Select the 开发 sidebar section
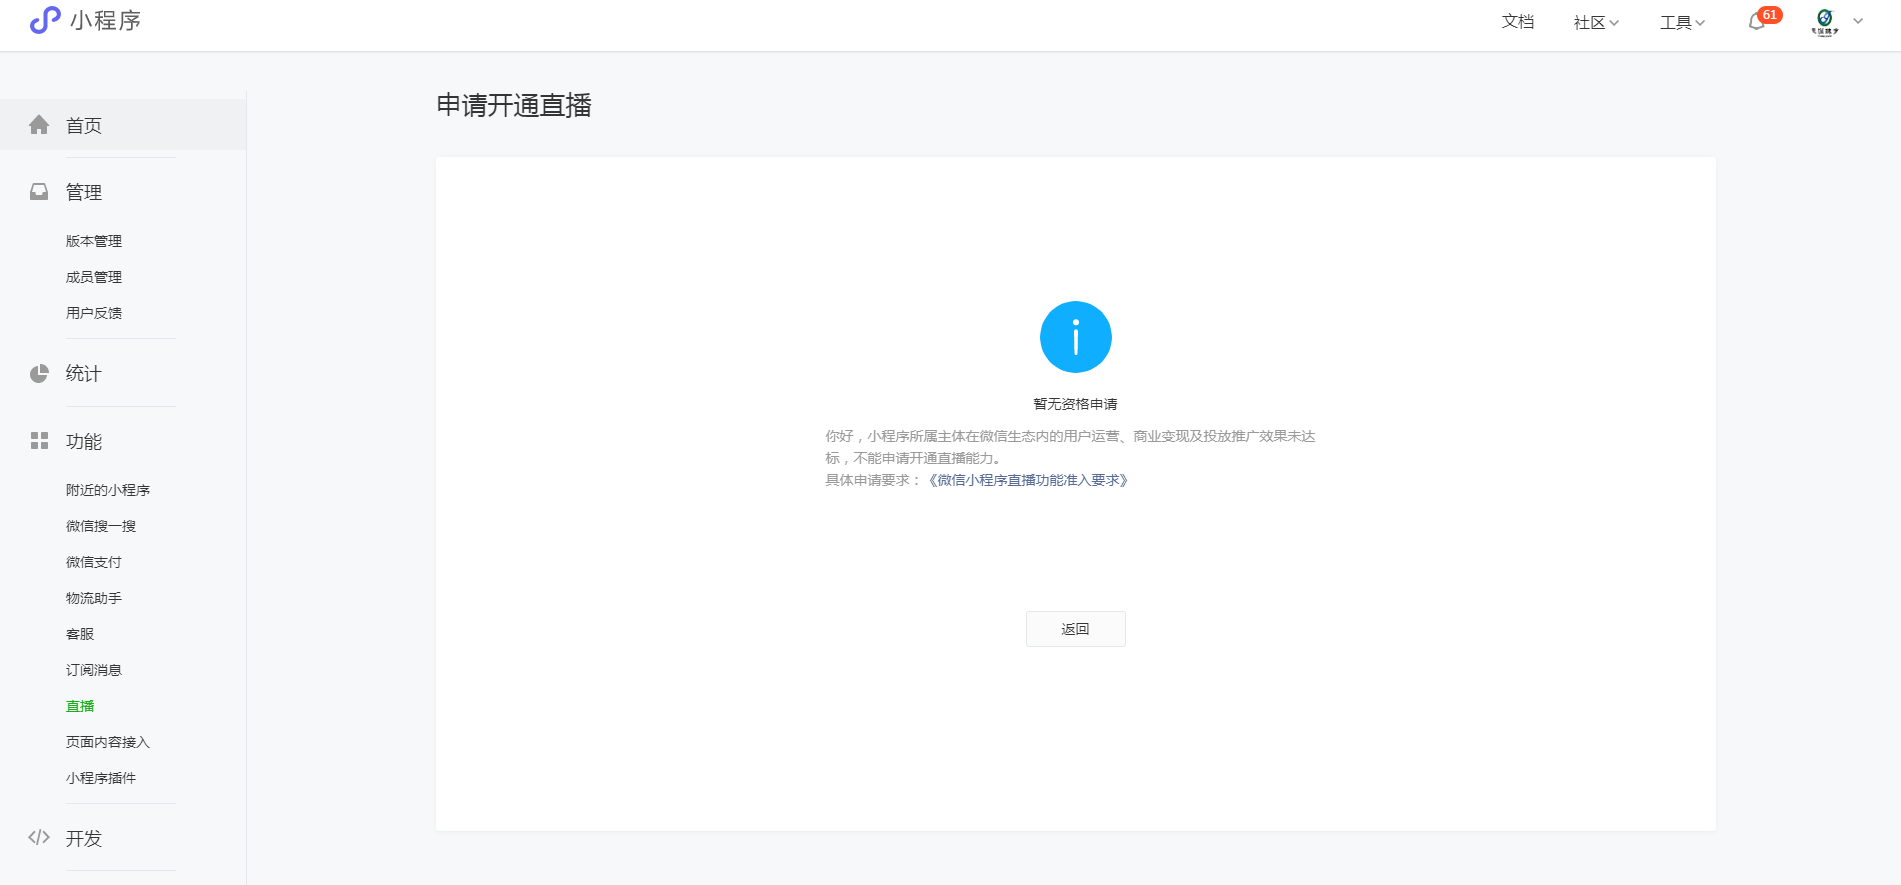 pos(84,838)
